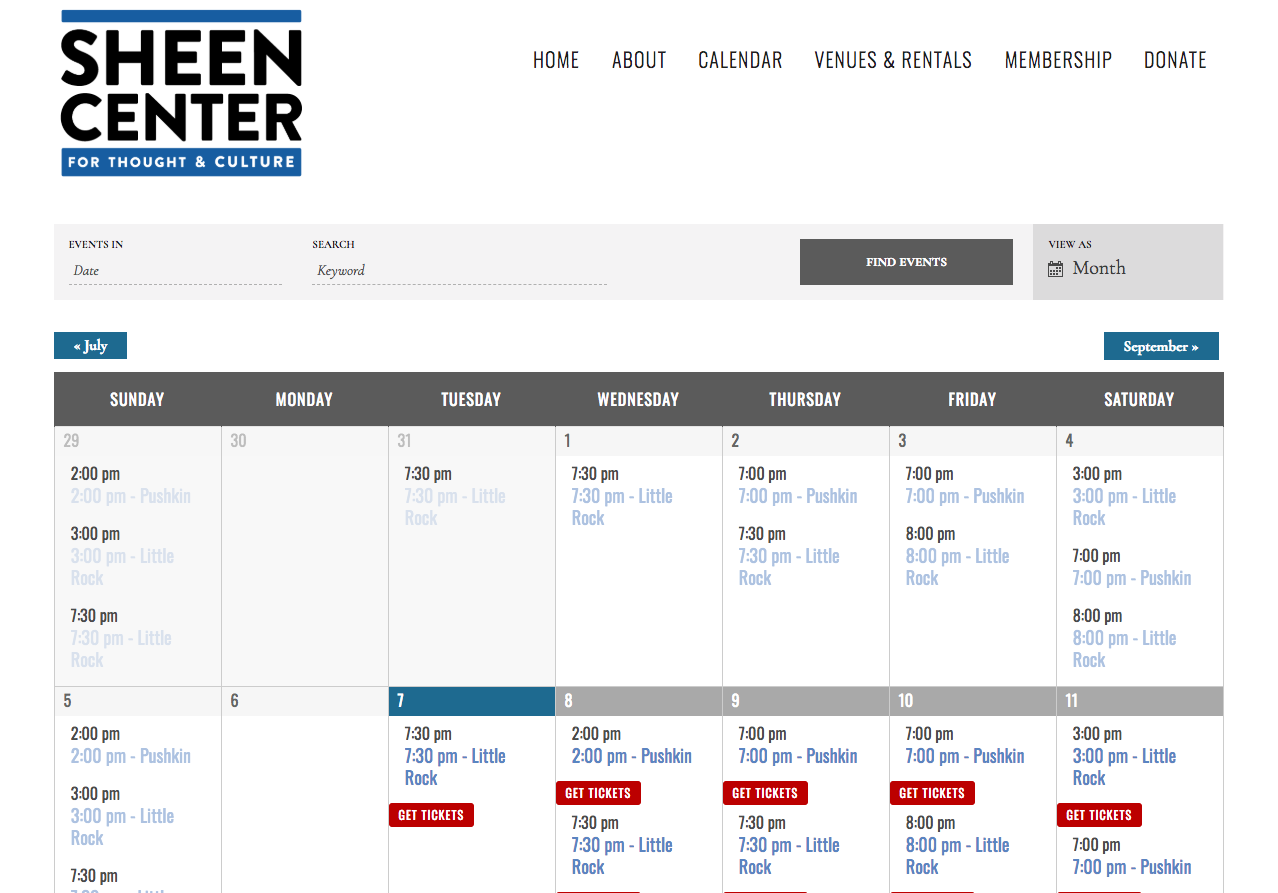Open the Home menu item
This screenshot has width=1278, height=893.
click(x=555, y=60)
